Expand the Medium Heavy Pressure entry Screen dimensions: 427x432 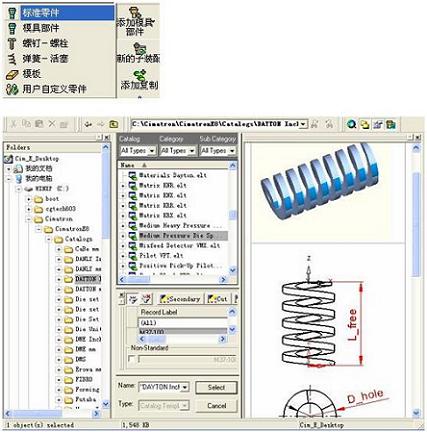tap(123, 226)
